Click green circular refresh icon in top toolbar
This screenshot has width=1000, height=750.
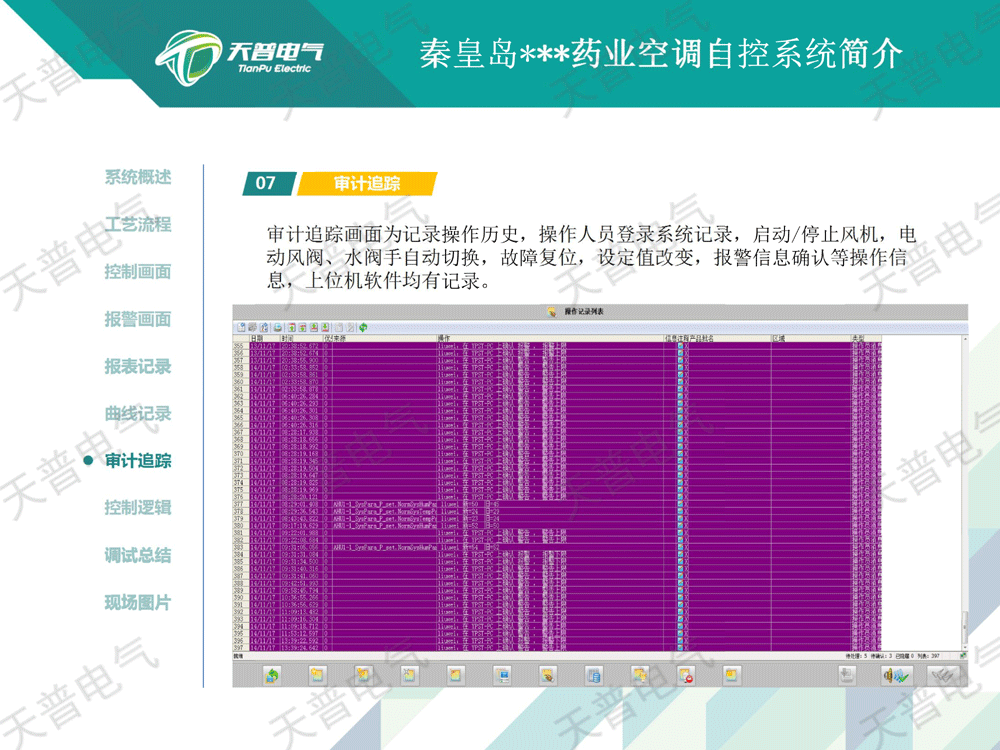(x=363, y=327)
